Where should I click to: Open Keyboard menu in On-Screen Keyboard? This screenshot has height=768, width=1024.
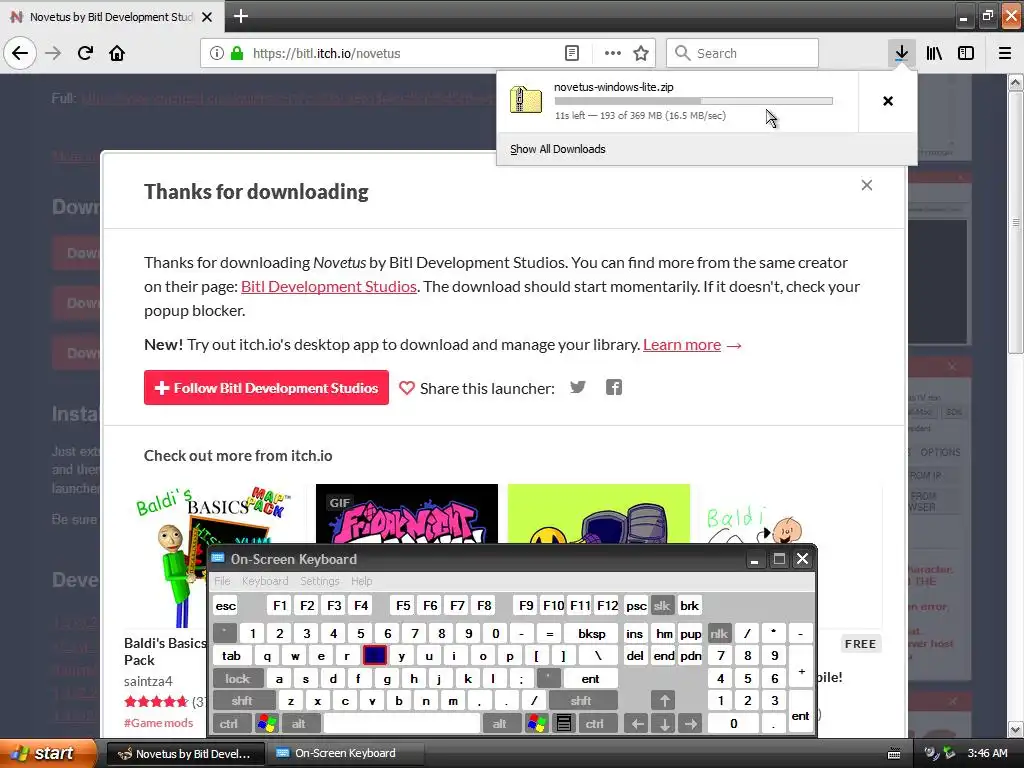[264, 581]
